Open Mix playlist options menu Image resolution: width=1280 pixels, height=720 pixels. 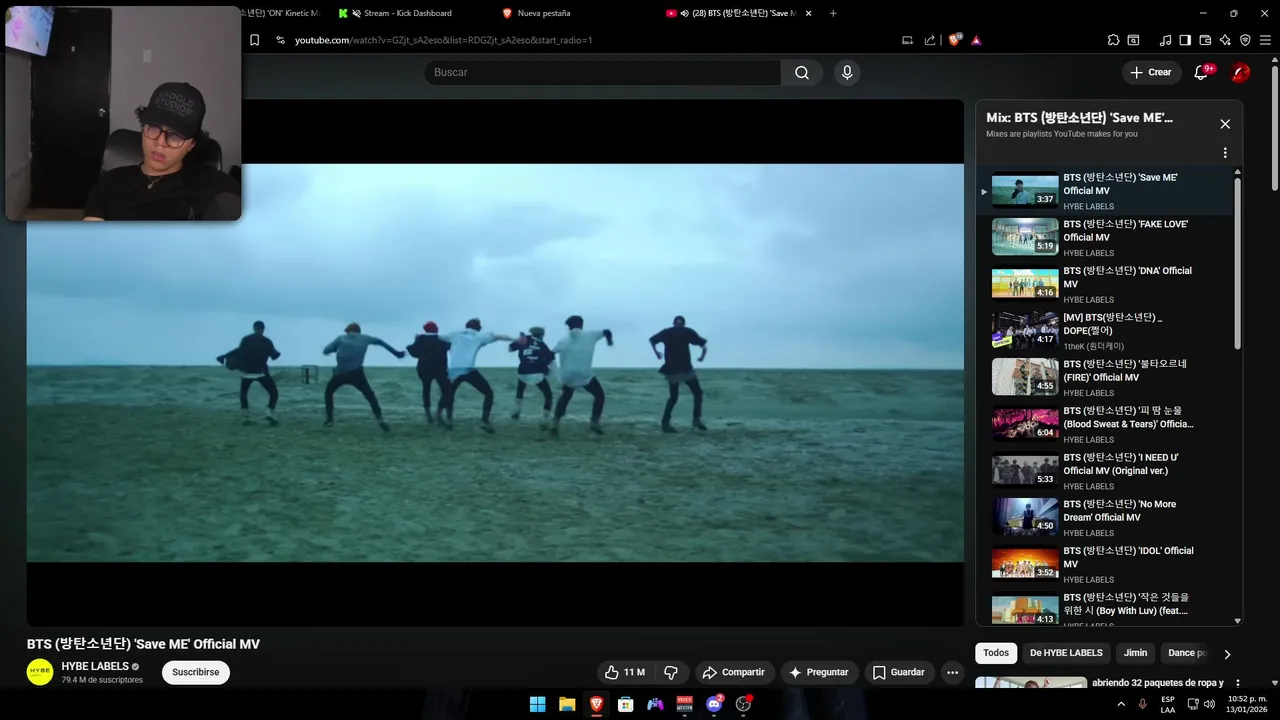[x=1225, y=153]
